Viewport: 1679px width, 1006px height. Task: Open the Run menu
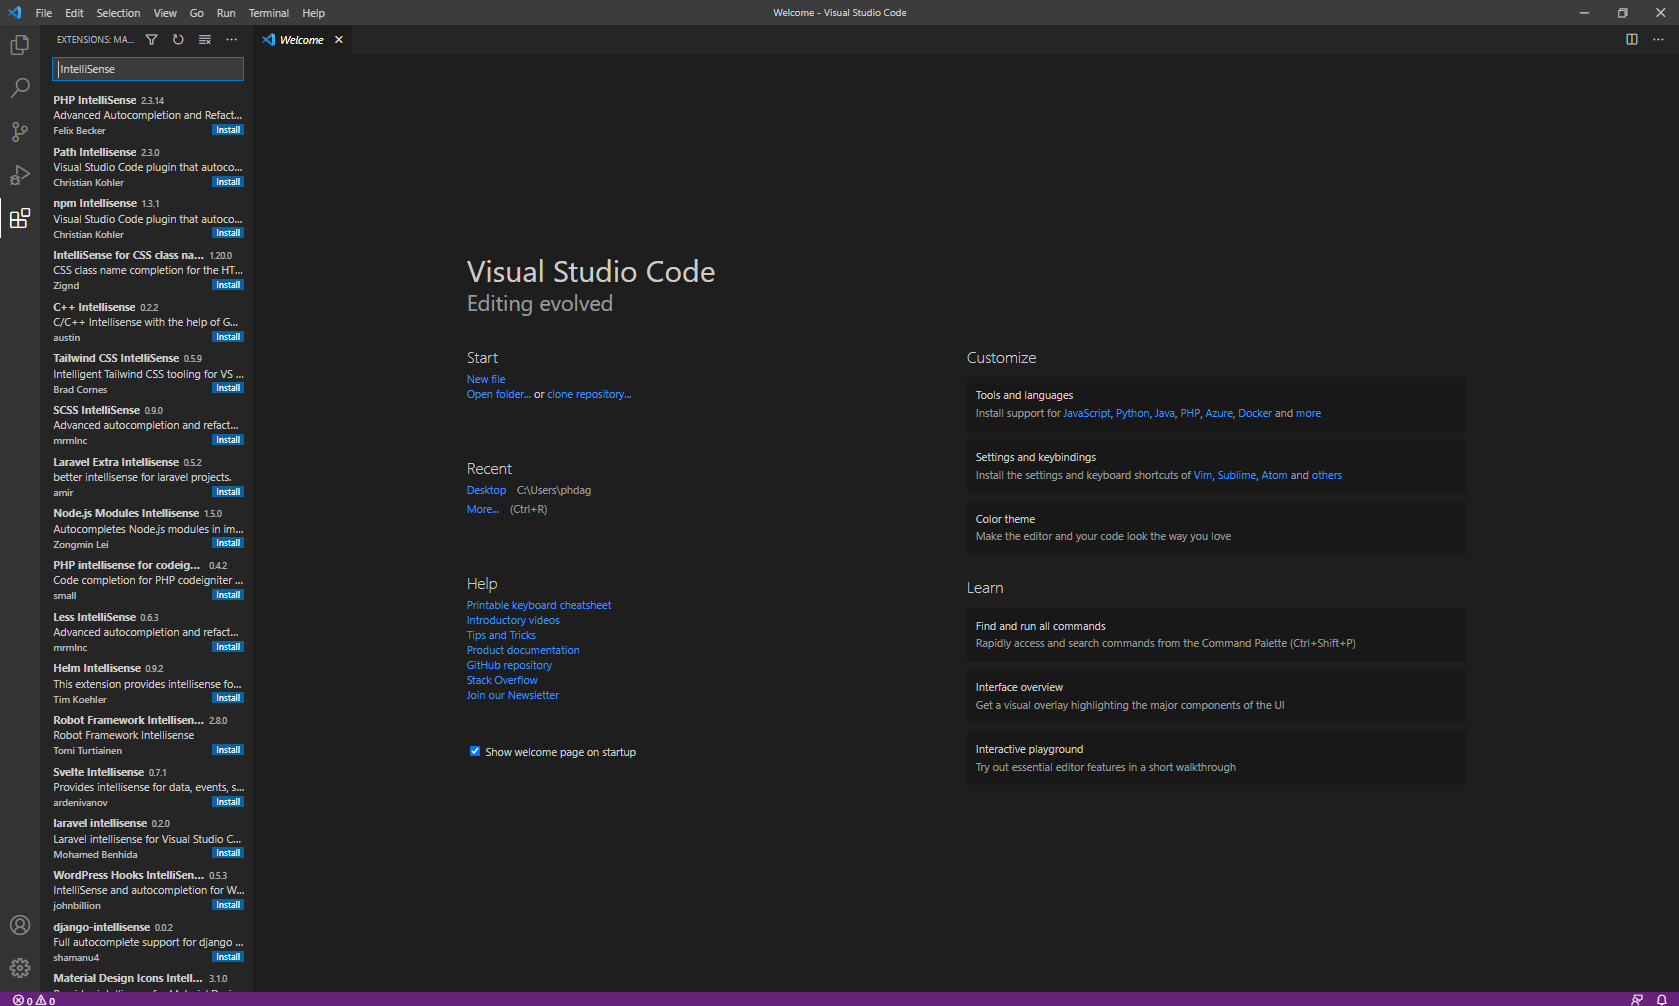tap(226, 13)
